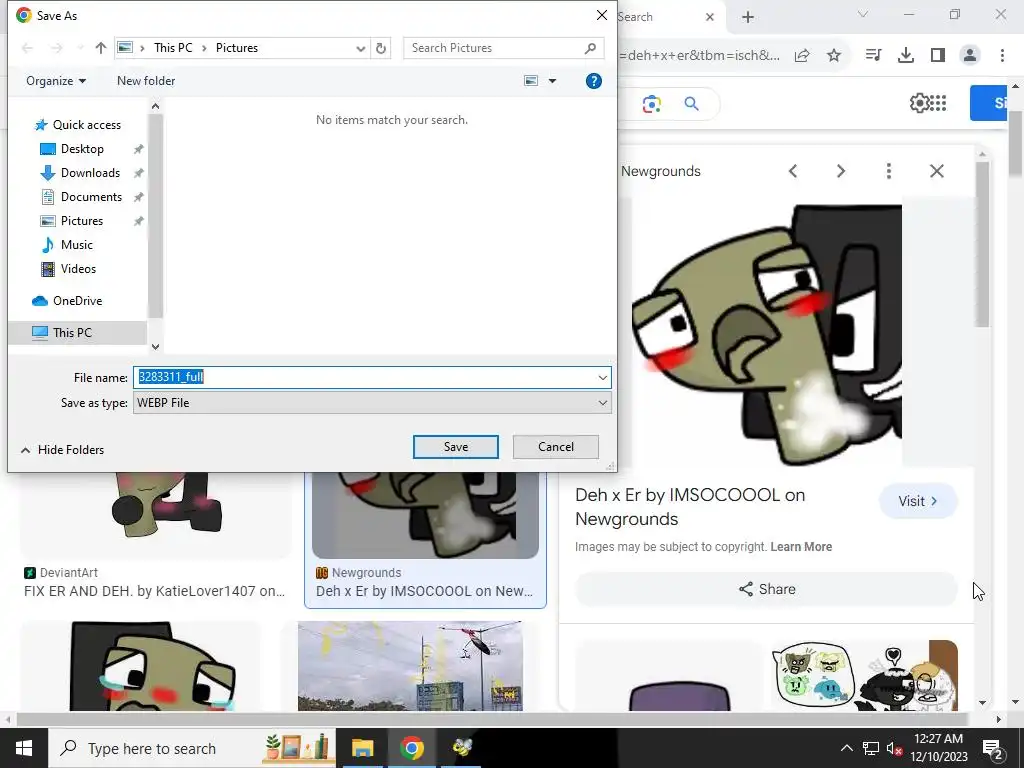Click the Save button in Save As dialog

click(455, 447)
